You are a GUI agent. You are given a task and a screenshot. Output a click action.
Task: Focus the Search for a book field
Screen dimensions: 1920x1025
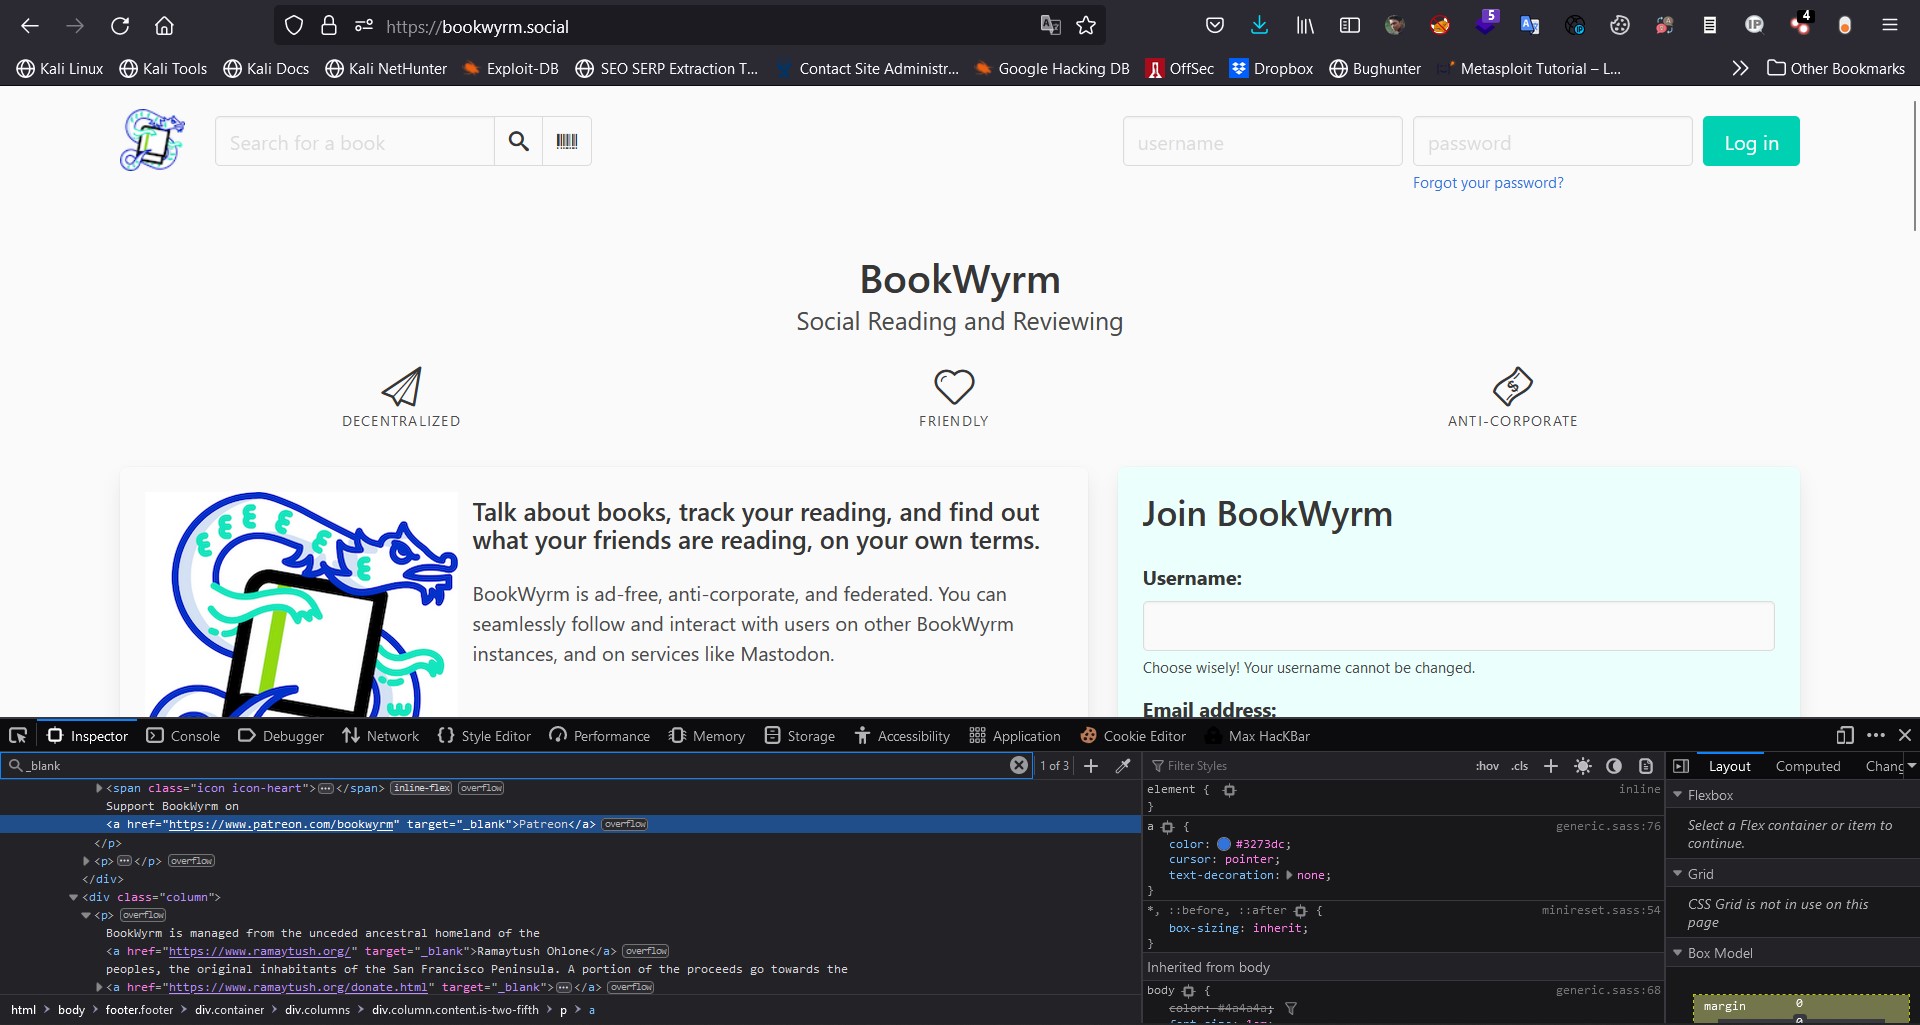(x=355, y=142)
